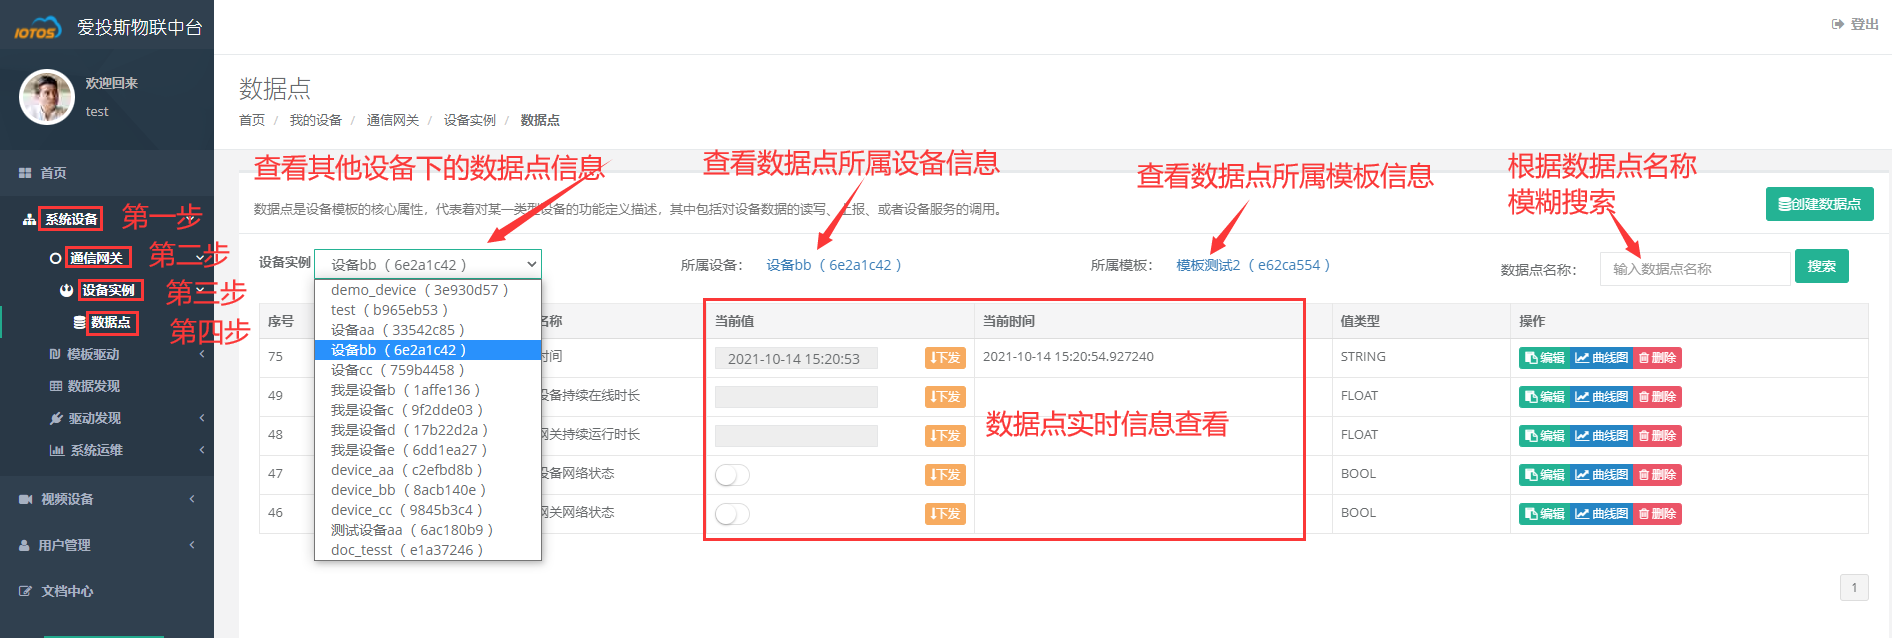This screenshot has width=1892, height=638.
Task: Click the 创建数据点 button
Action: click(1819, 204)
